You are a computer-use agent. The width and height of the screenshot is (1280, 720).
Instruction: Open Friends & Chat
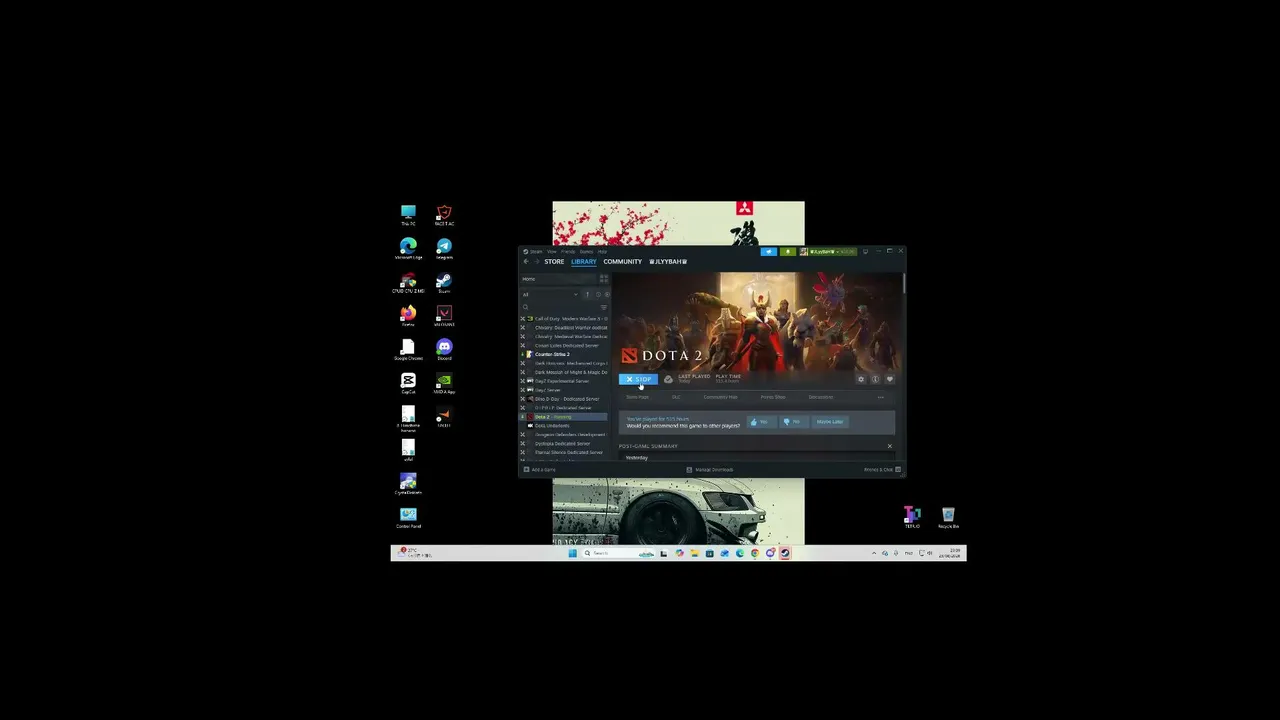tap(882, 469)
